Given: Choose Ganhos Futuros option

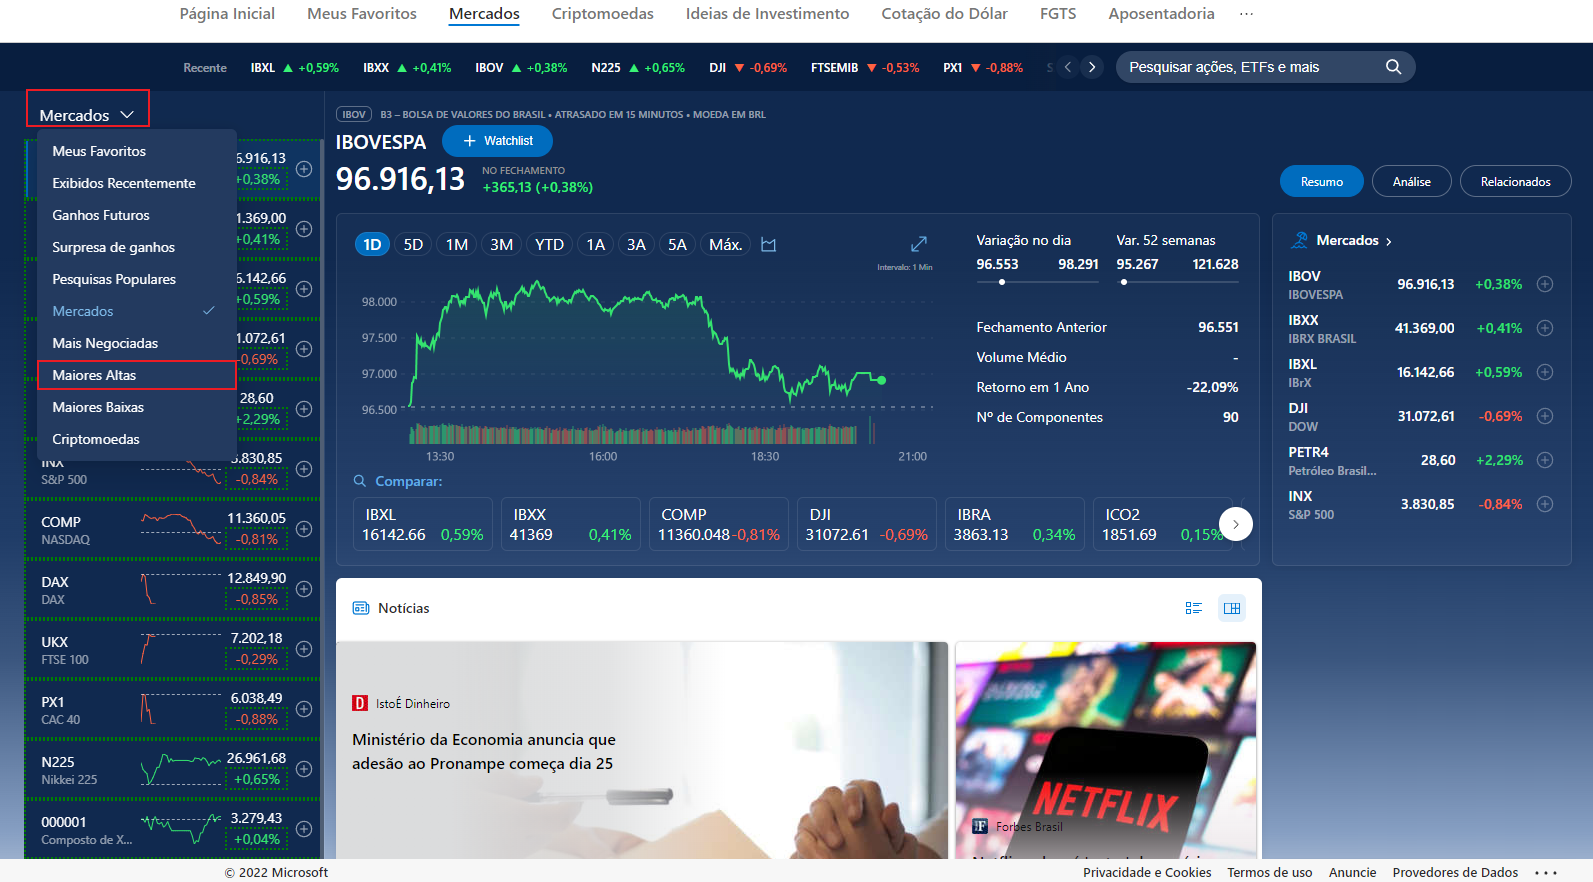Looking at the screenshot, I should point(136,215).
